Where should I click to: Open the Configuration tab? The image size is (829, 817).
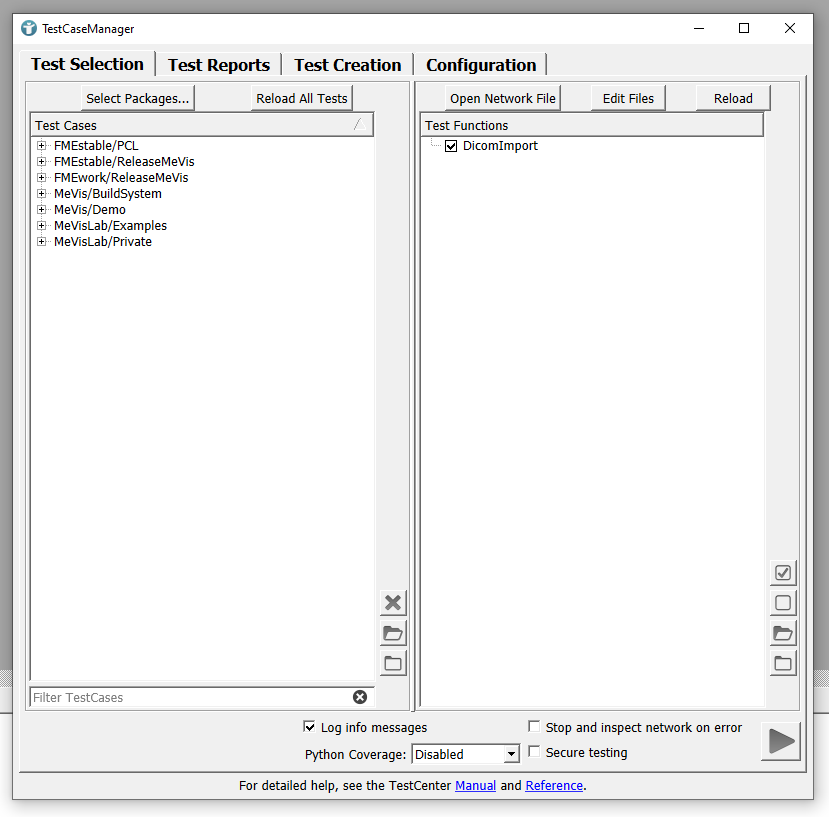click(x=481, y=65)
